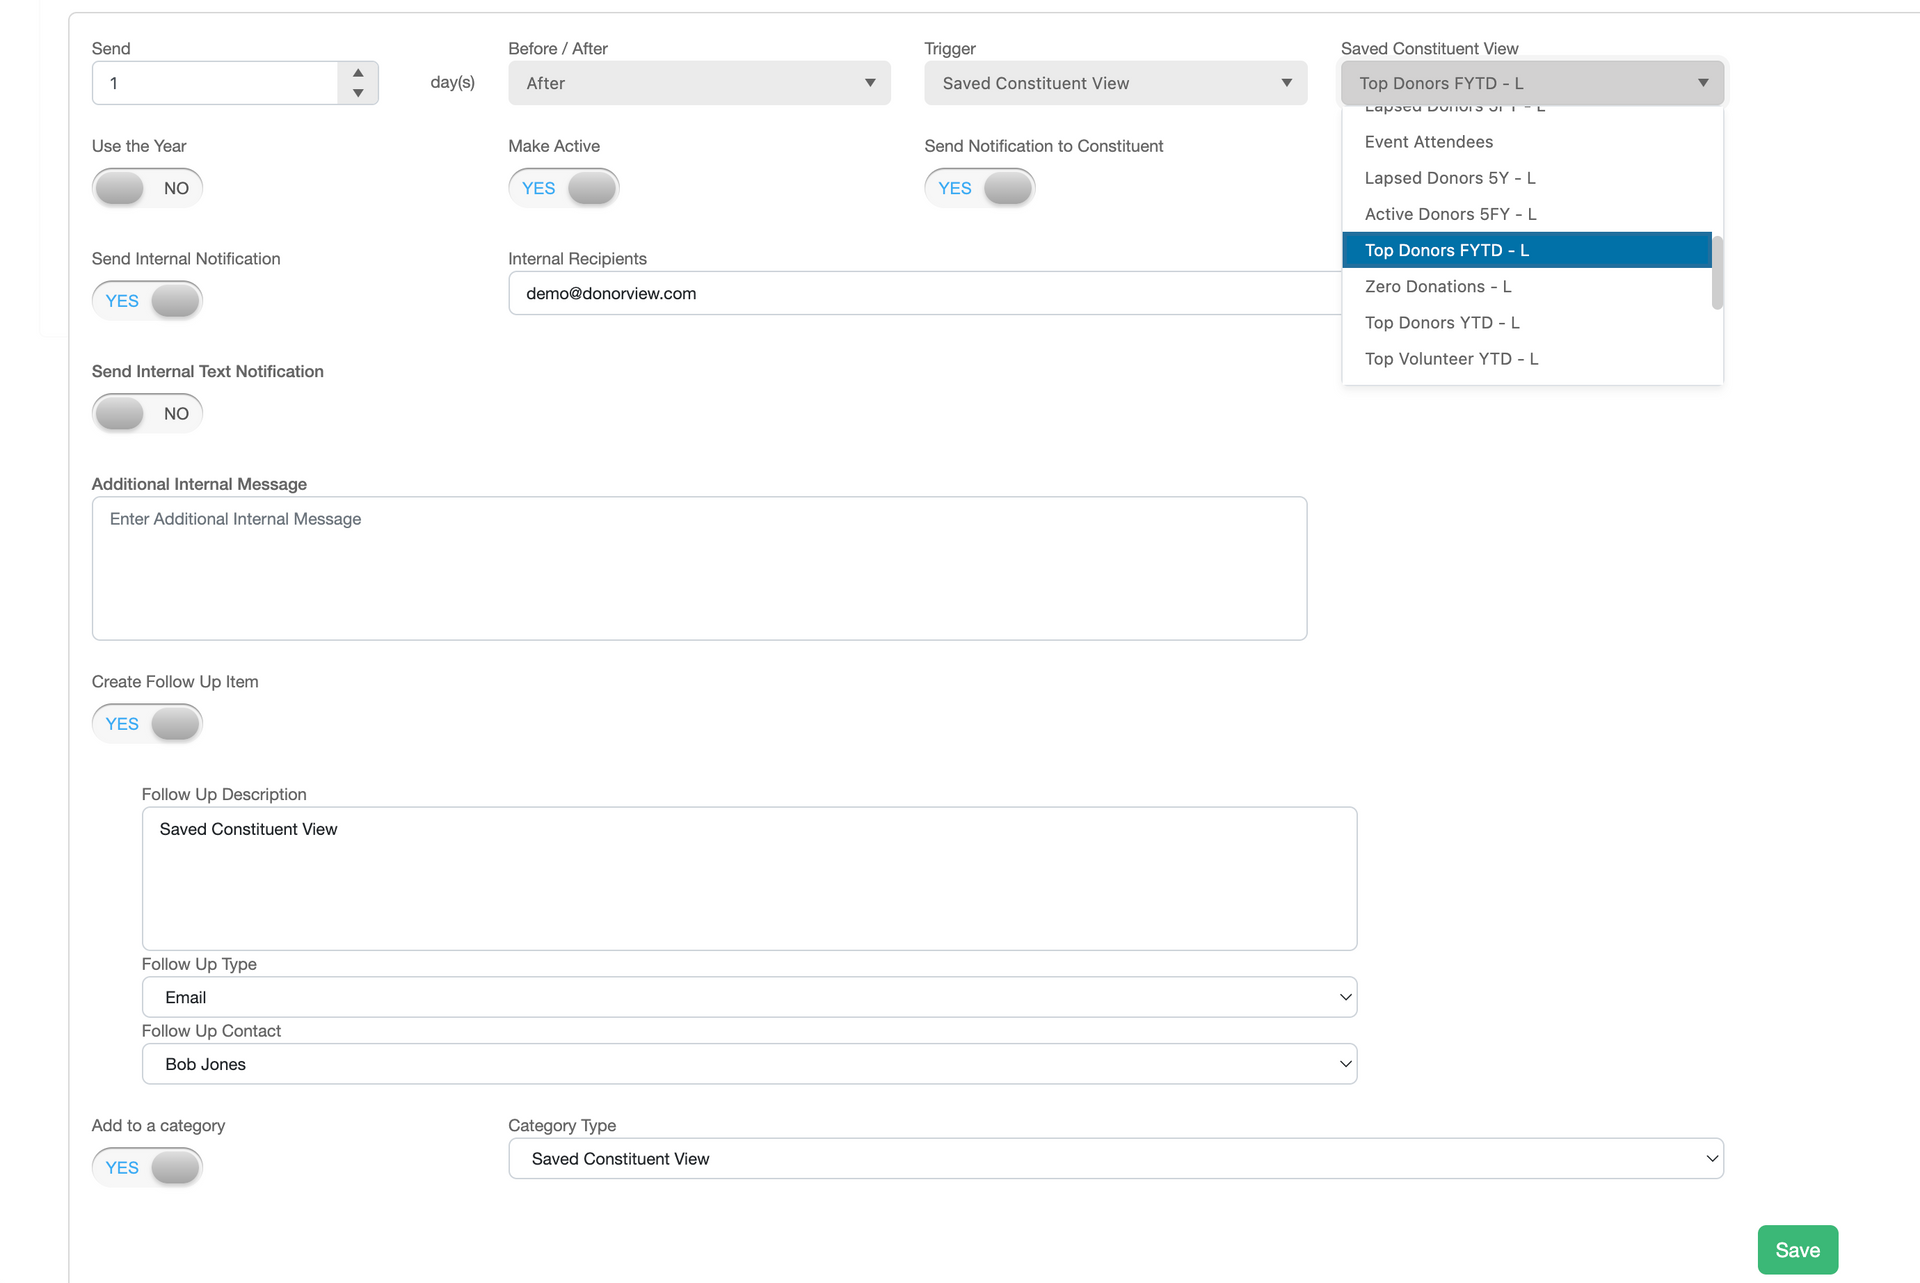Click the Additional Internal Message text area
The image size is (1920, 1283).
(x=699, y=568)
